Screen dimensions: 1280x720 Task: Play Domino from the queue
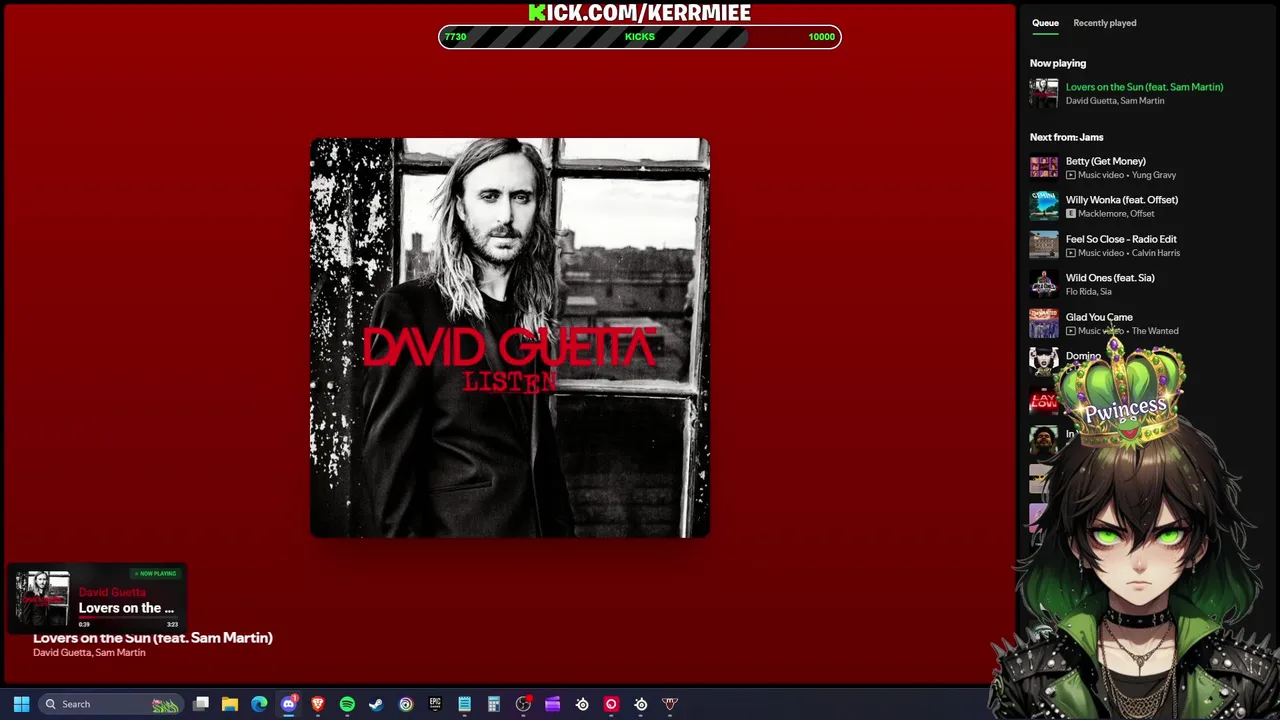[1083, 356]
